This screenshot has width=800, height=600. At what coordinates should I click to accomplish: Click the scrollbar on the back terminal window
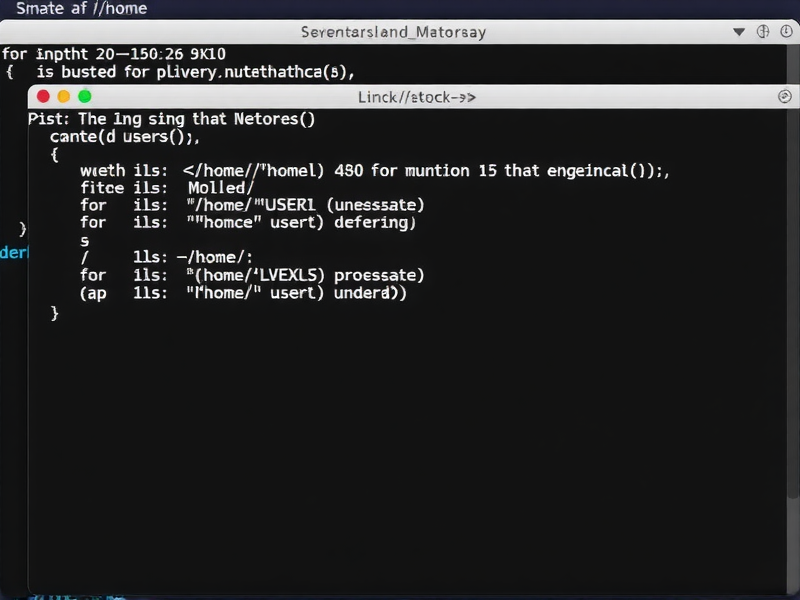click(x=795, y=70)
